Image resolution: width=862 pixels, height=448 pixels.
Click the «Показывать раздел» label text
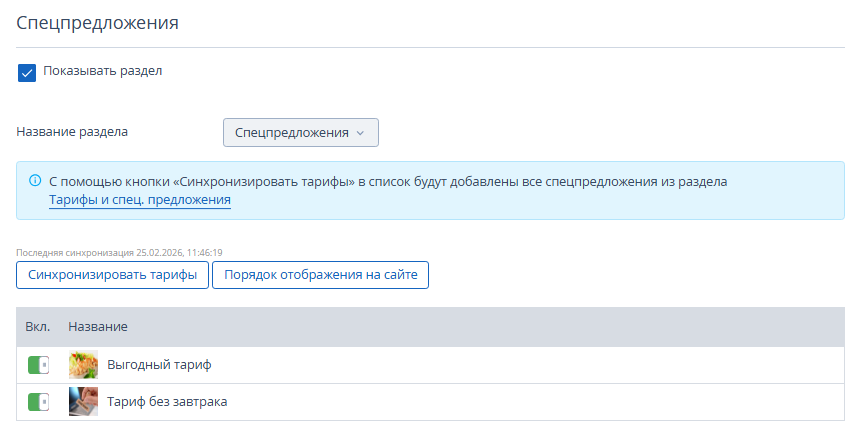coord(102,72)
